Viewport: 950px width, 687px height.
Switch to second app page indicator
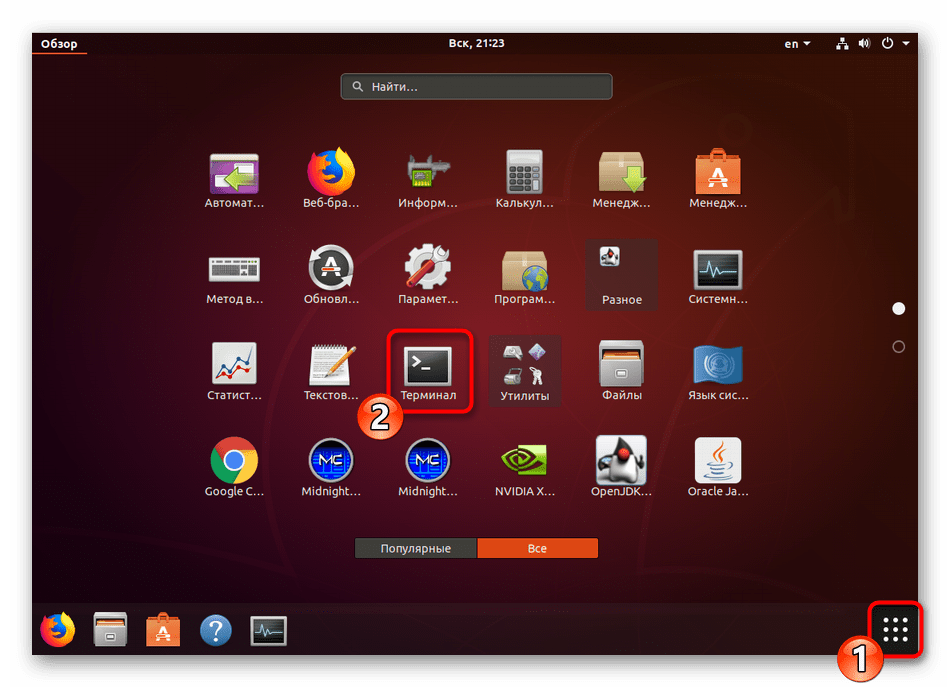pyautogui.click(x=898, y=347)
